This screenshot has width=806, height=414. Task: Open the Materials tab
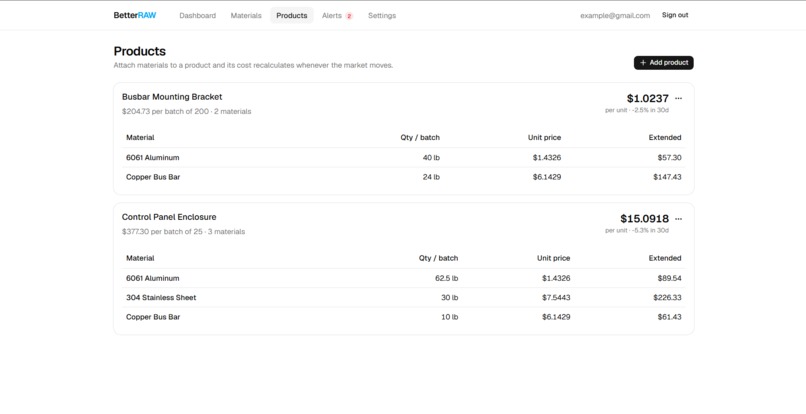[246, 15]
